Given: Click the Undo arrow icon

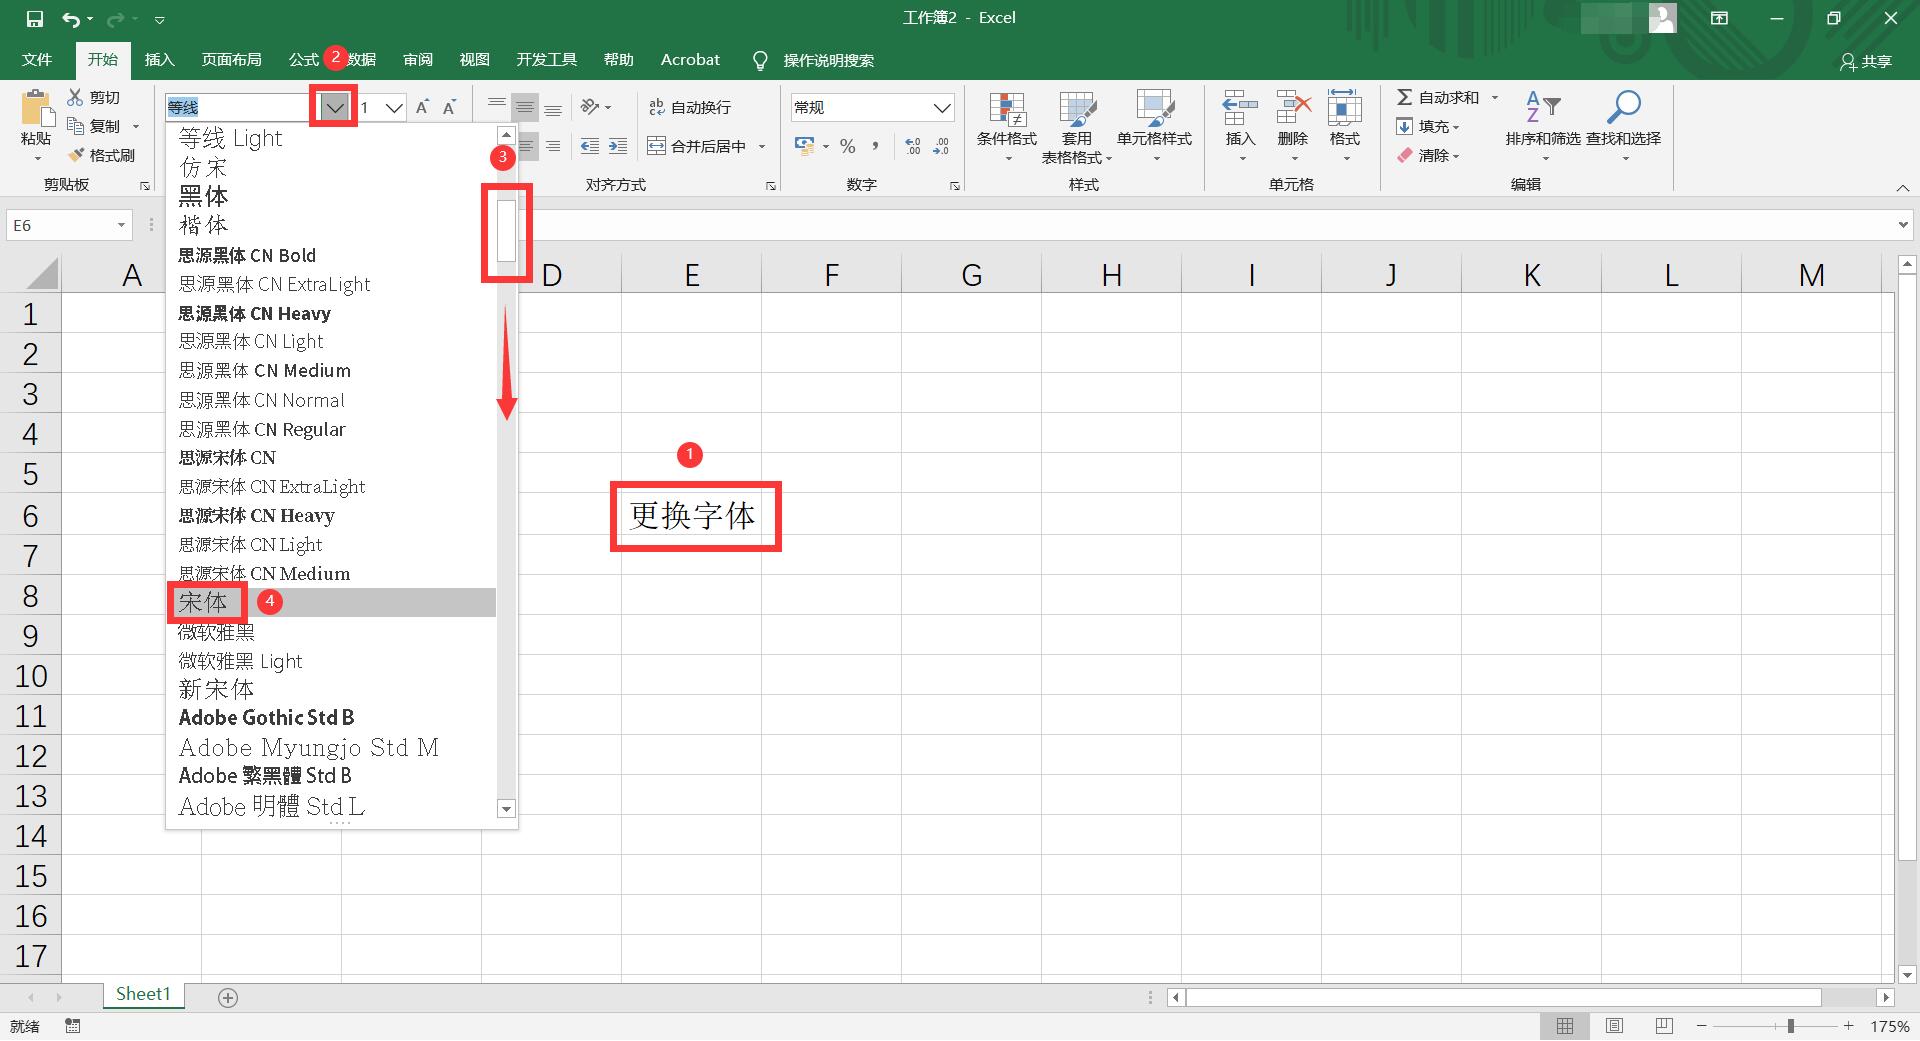Looking at the screenshot, I should coord(71,19).
